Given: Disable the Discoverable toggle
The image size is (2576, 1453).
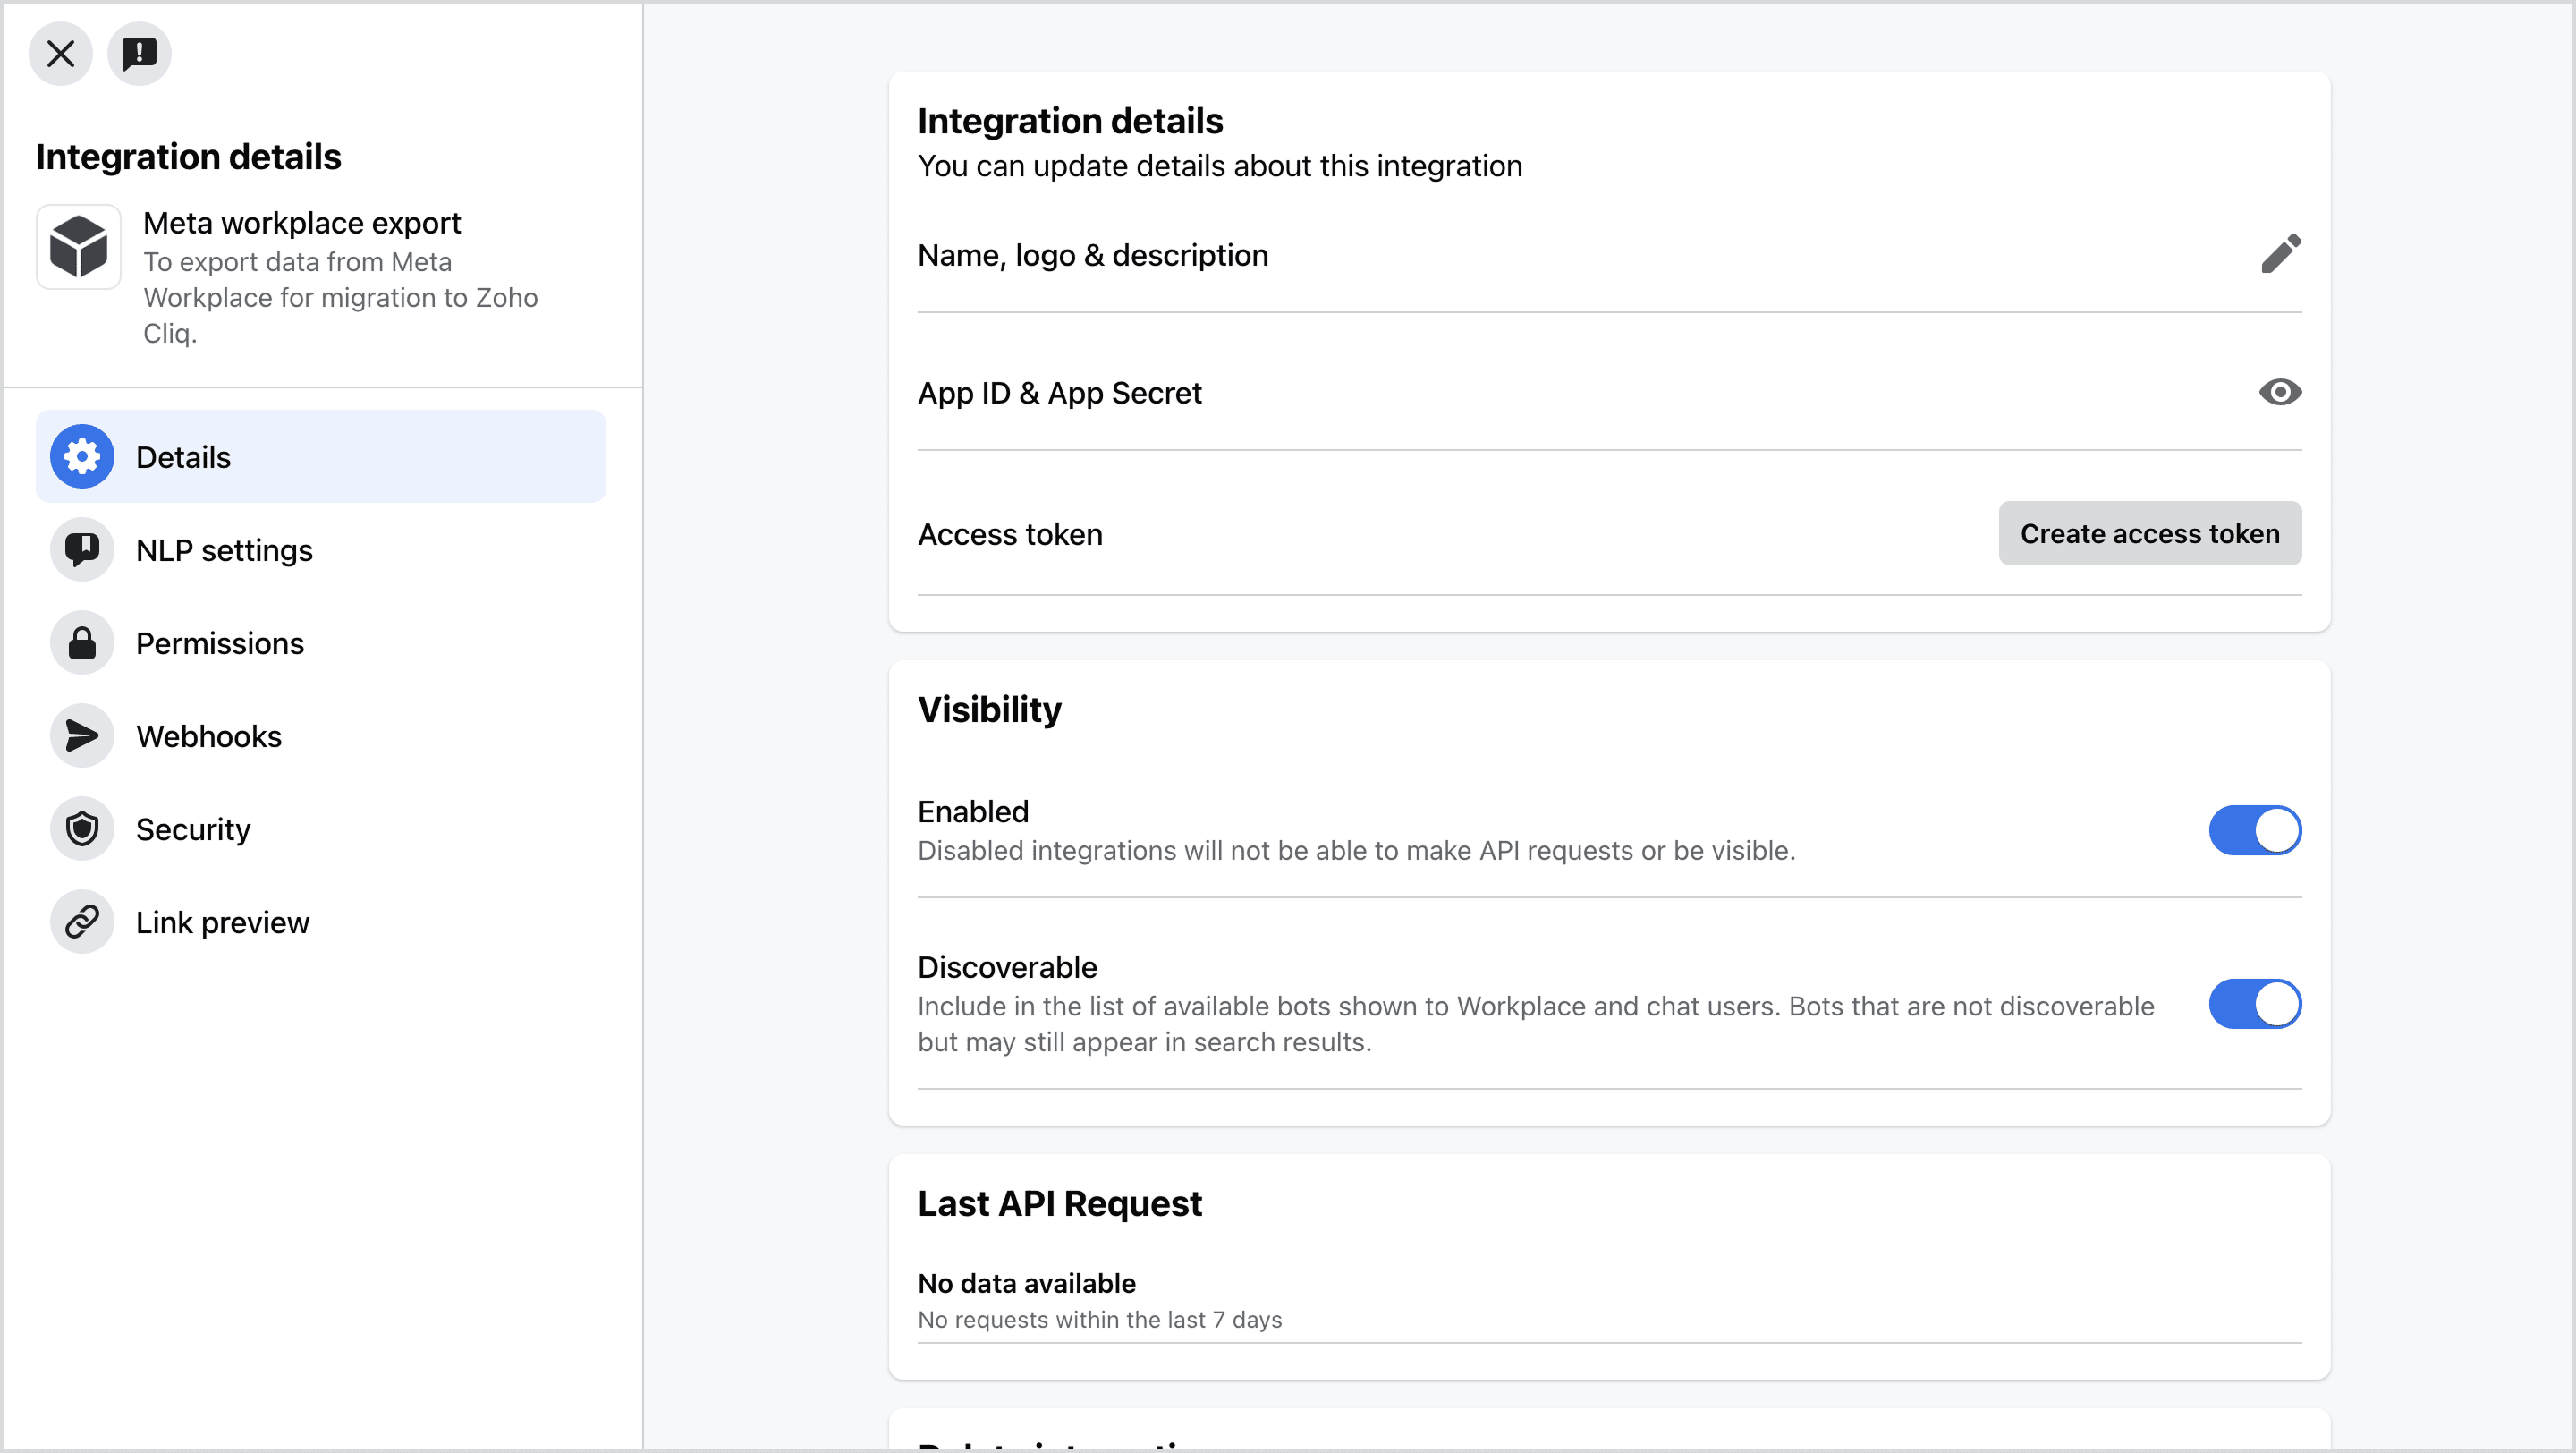Looking at the screenshot, I should pyautogui.click(x=2254, y=1004).
